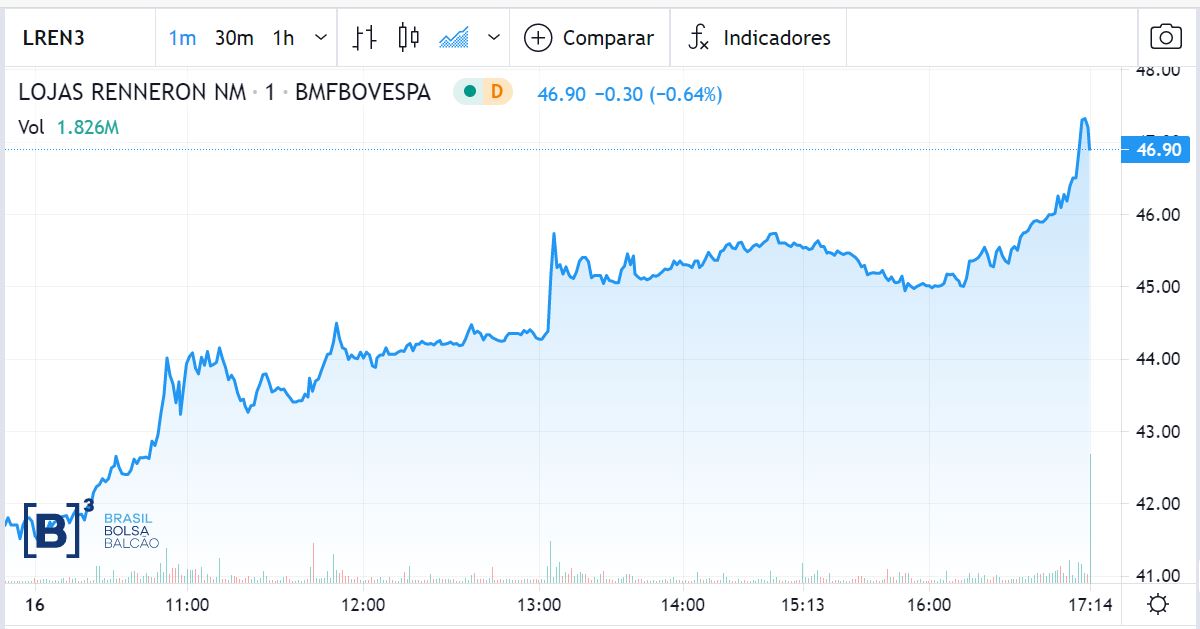Open the Indicadores list
This screenshot has height=629, width=1200.
point(776,38)
